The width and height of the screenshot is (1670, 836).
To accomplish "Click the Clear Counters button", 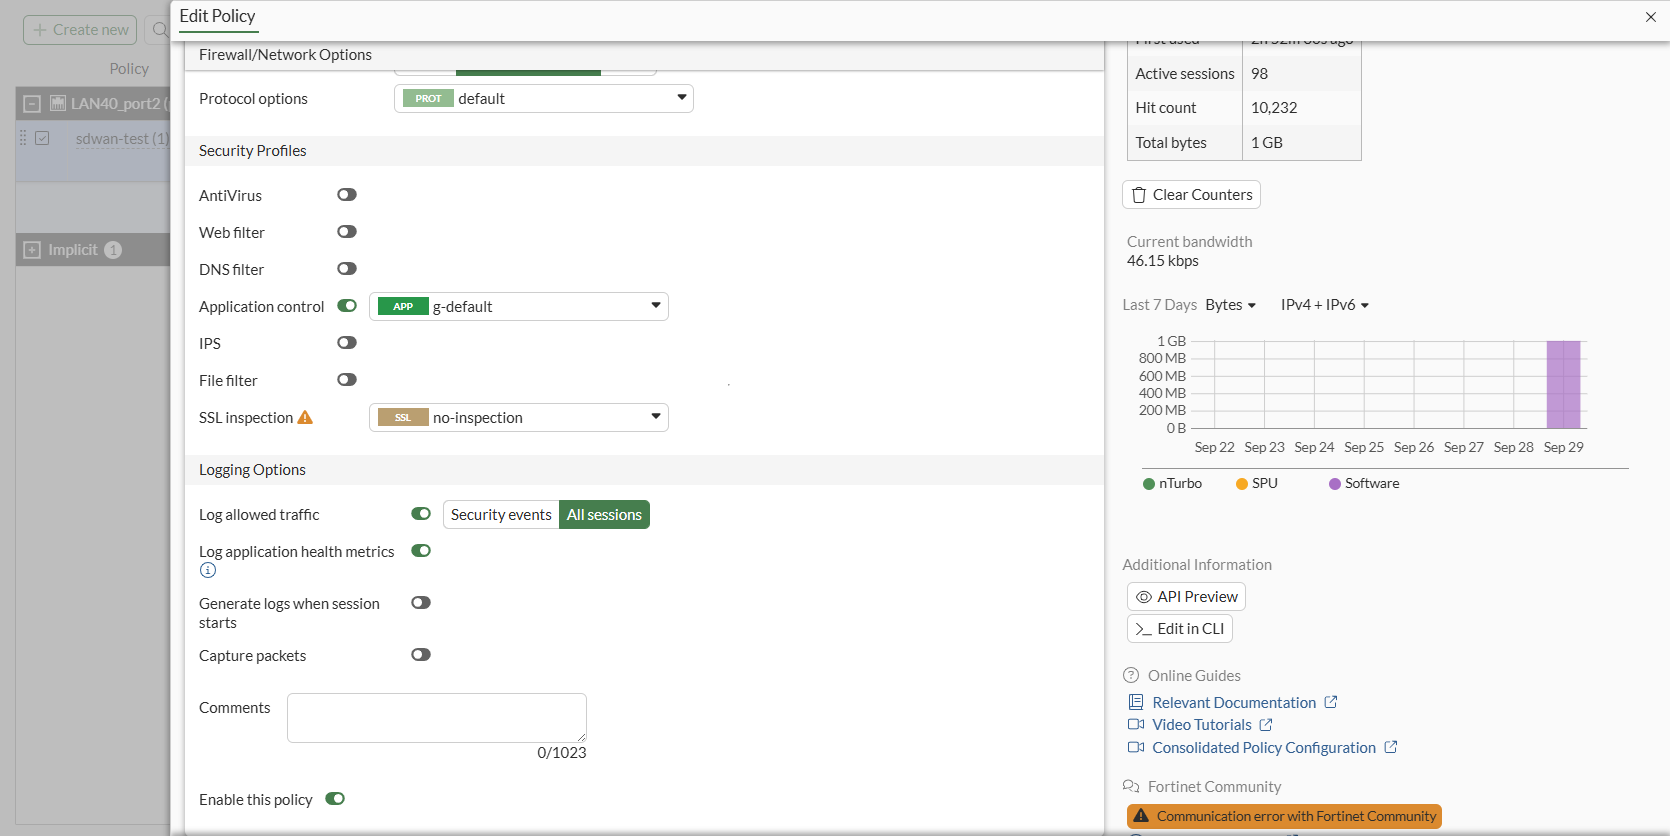I will click(1191, 195).
